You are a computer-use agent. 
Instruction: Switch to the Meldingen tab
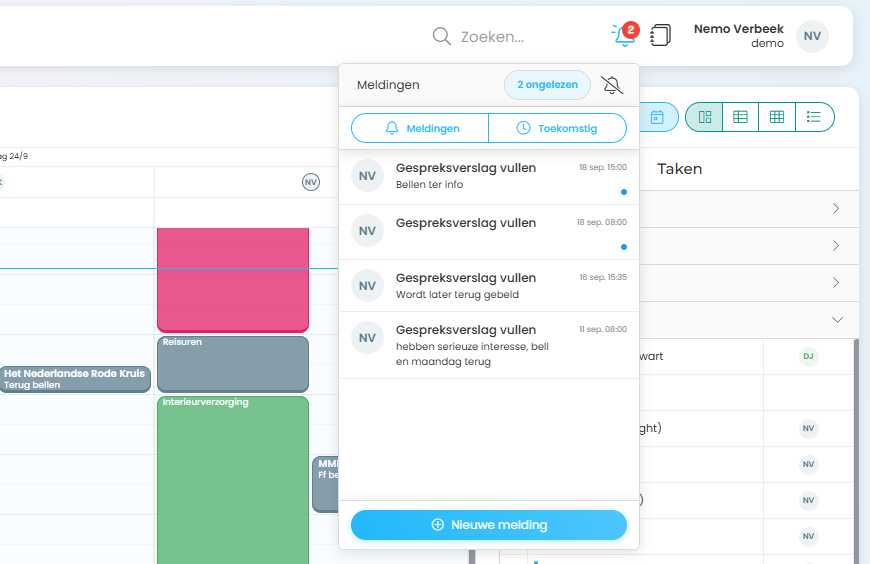tap(420, 129)
